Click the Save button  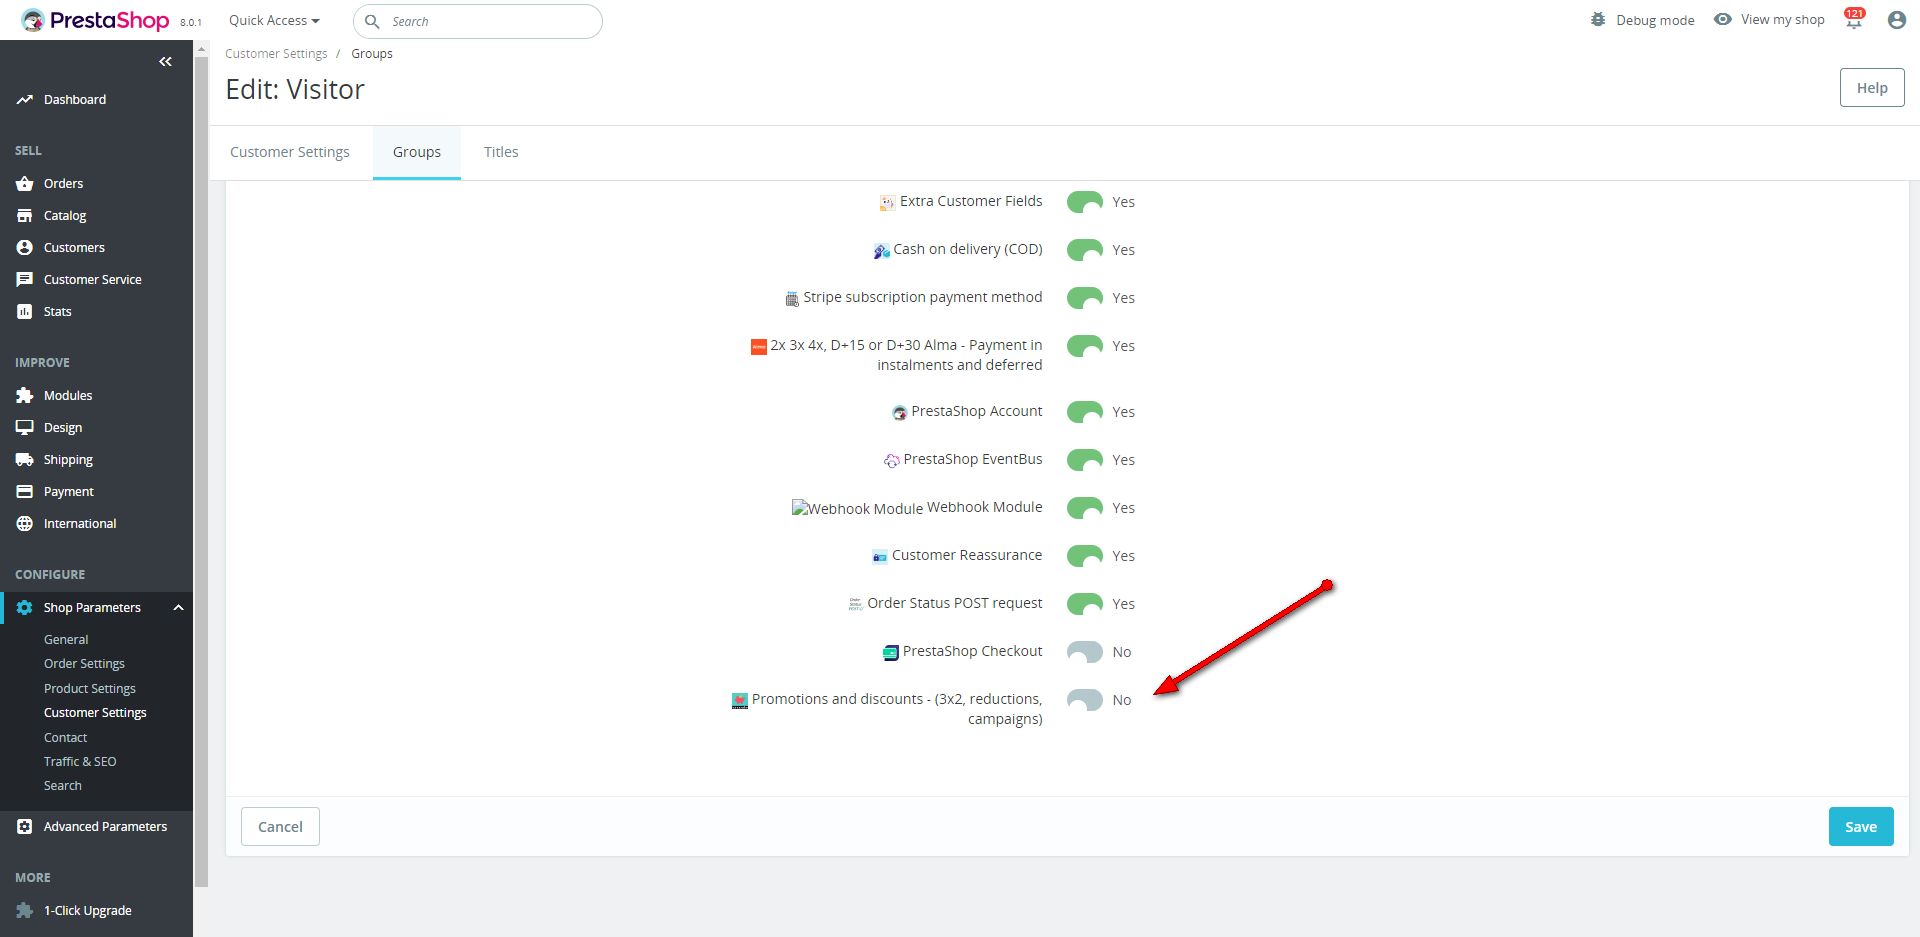[1861, 827]
